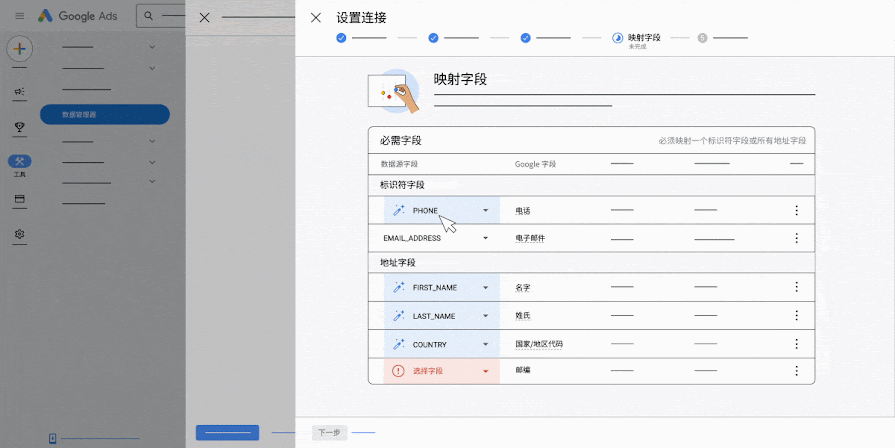
Task: Open the campaigns megaphone icon
Action: point(19,91)
